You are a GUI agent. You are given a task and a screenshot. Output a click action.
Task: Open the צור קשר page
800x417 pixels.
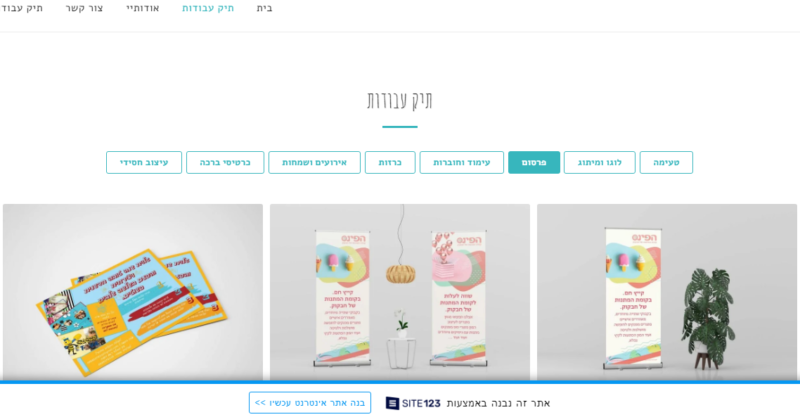pyautogui.click(x=84, y=8)
